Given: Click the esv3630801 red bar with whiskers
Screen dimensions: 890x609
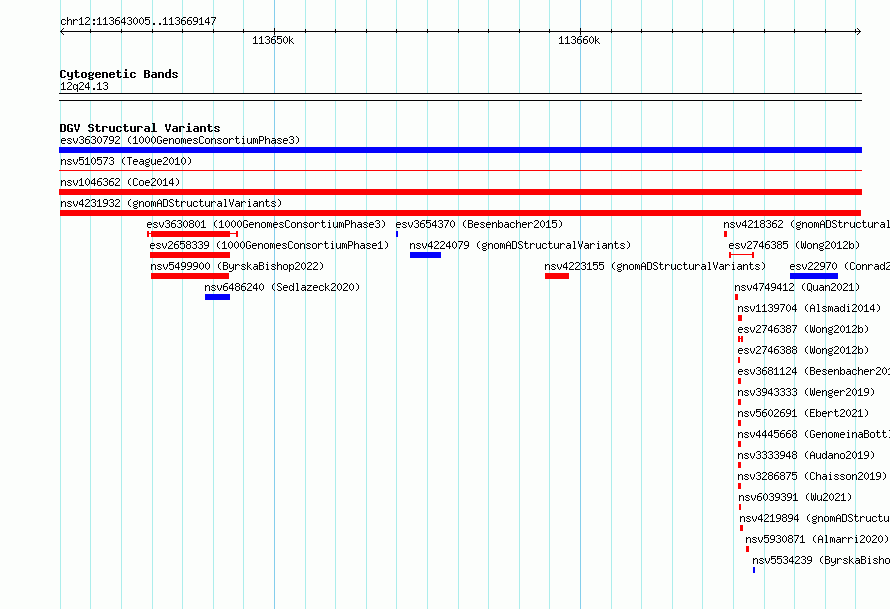Looking at the screenshot, I should coord(192,234).
